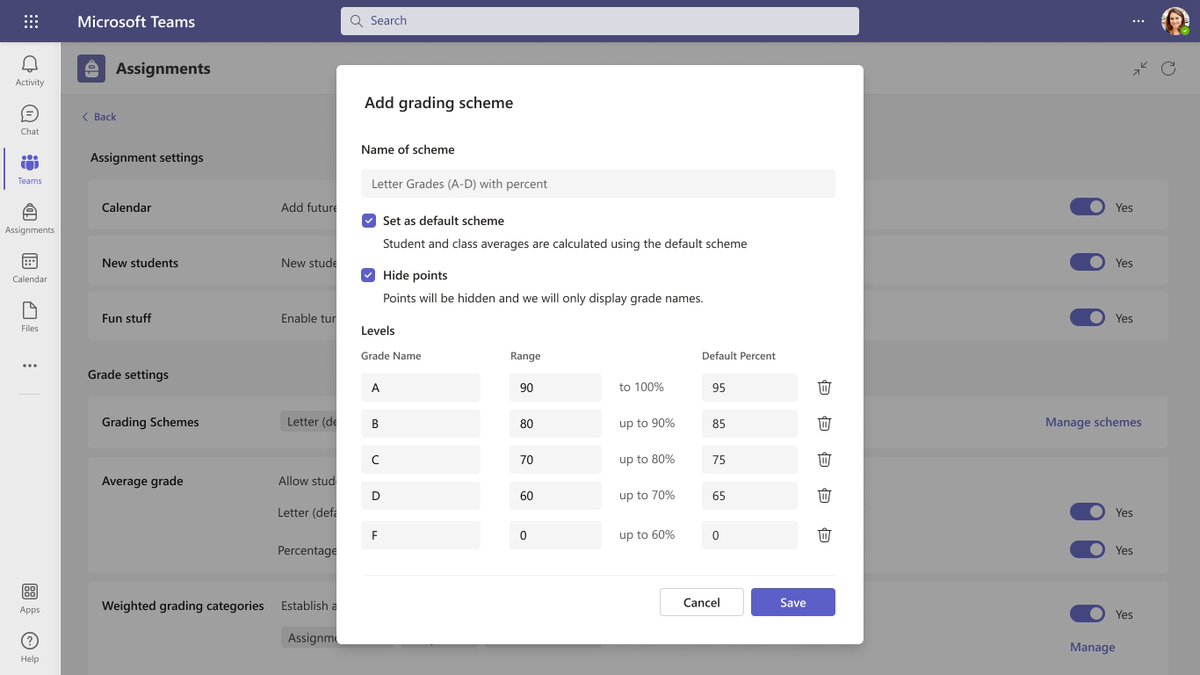This screenshot has width=1200, height=675.
Task: Open the Activity feed from the sidebar
Action: coord(29,68)
